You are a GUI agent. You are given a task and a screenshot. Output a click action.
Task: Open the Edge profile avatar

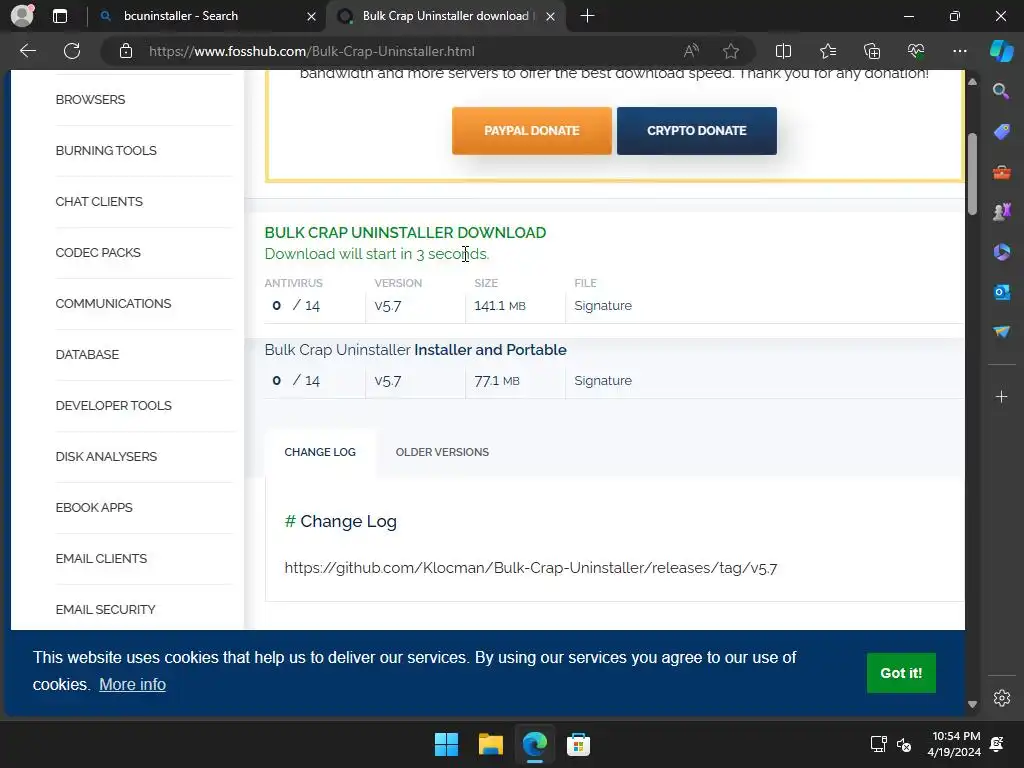(23, 16)
